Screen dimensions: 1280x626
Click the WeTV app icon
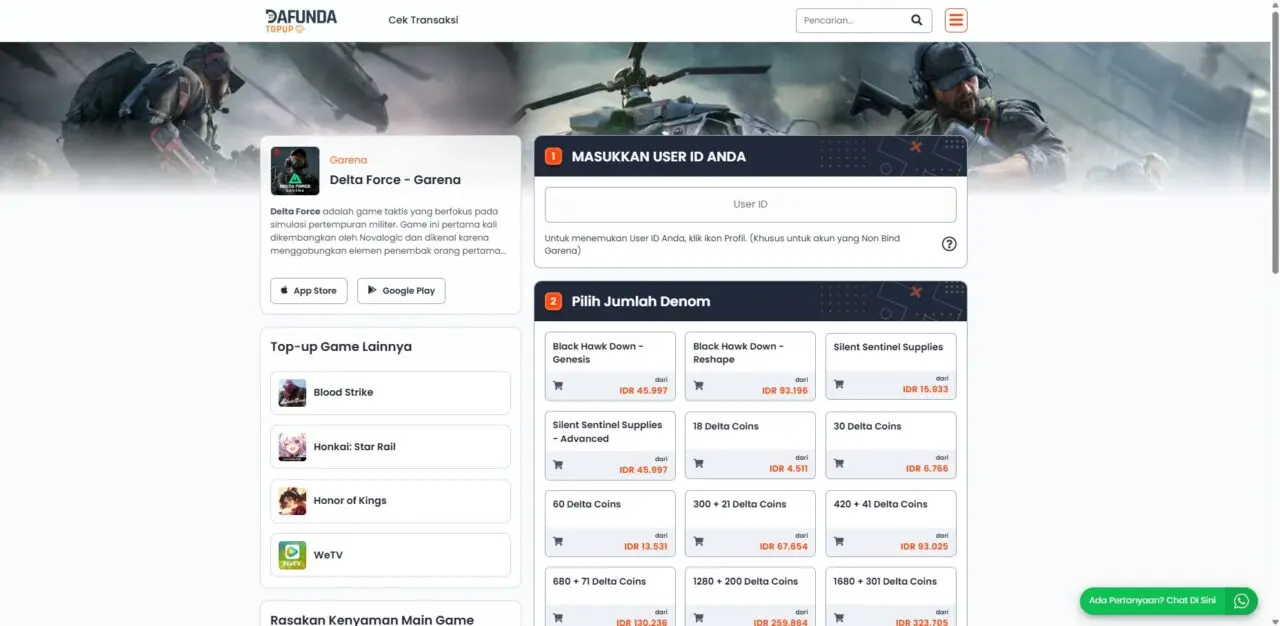(292, 555)
